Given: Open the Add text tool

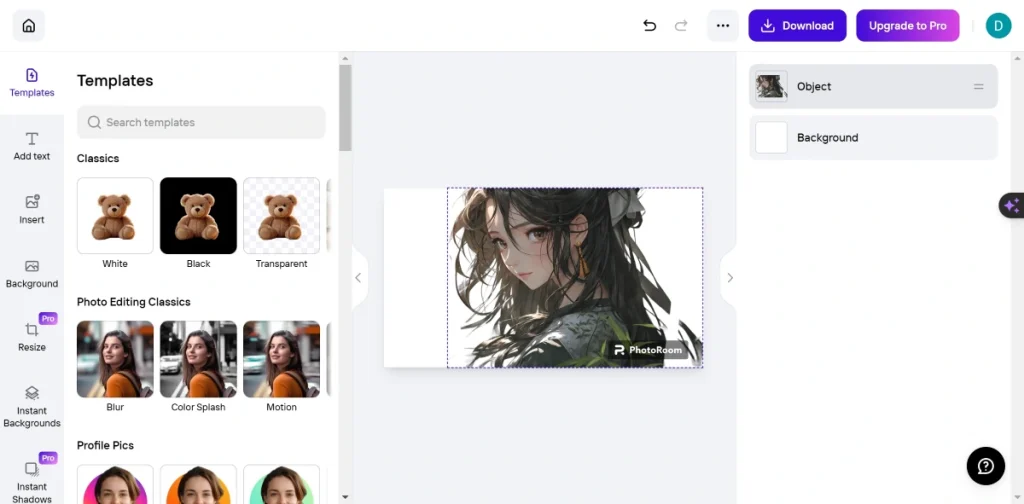Looking at the screenshot, I should [32, 146].
